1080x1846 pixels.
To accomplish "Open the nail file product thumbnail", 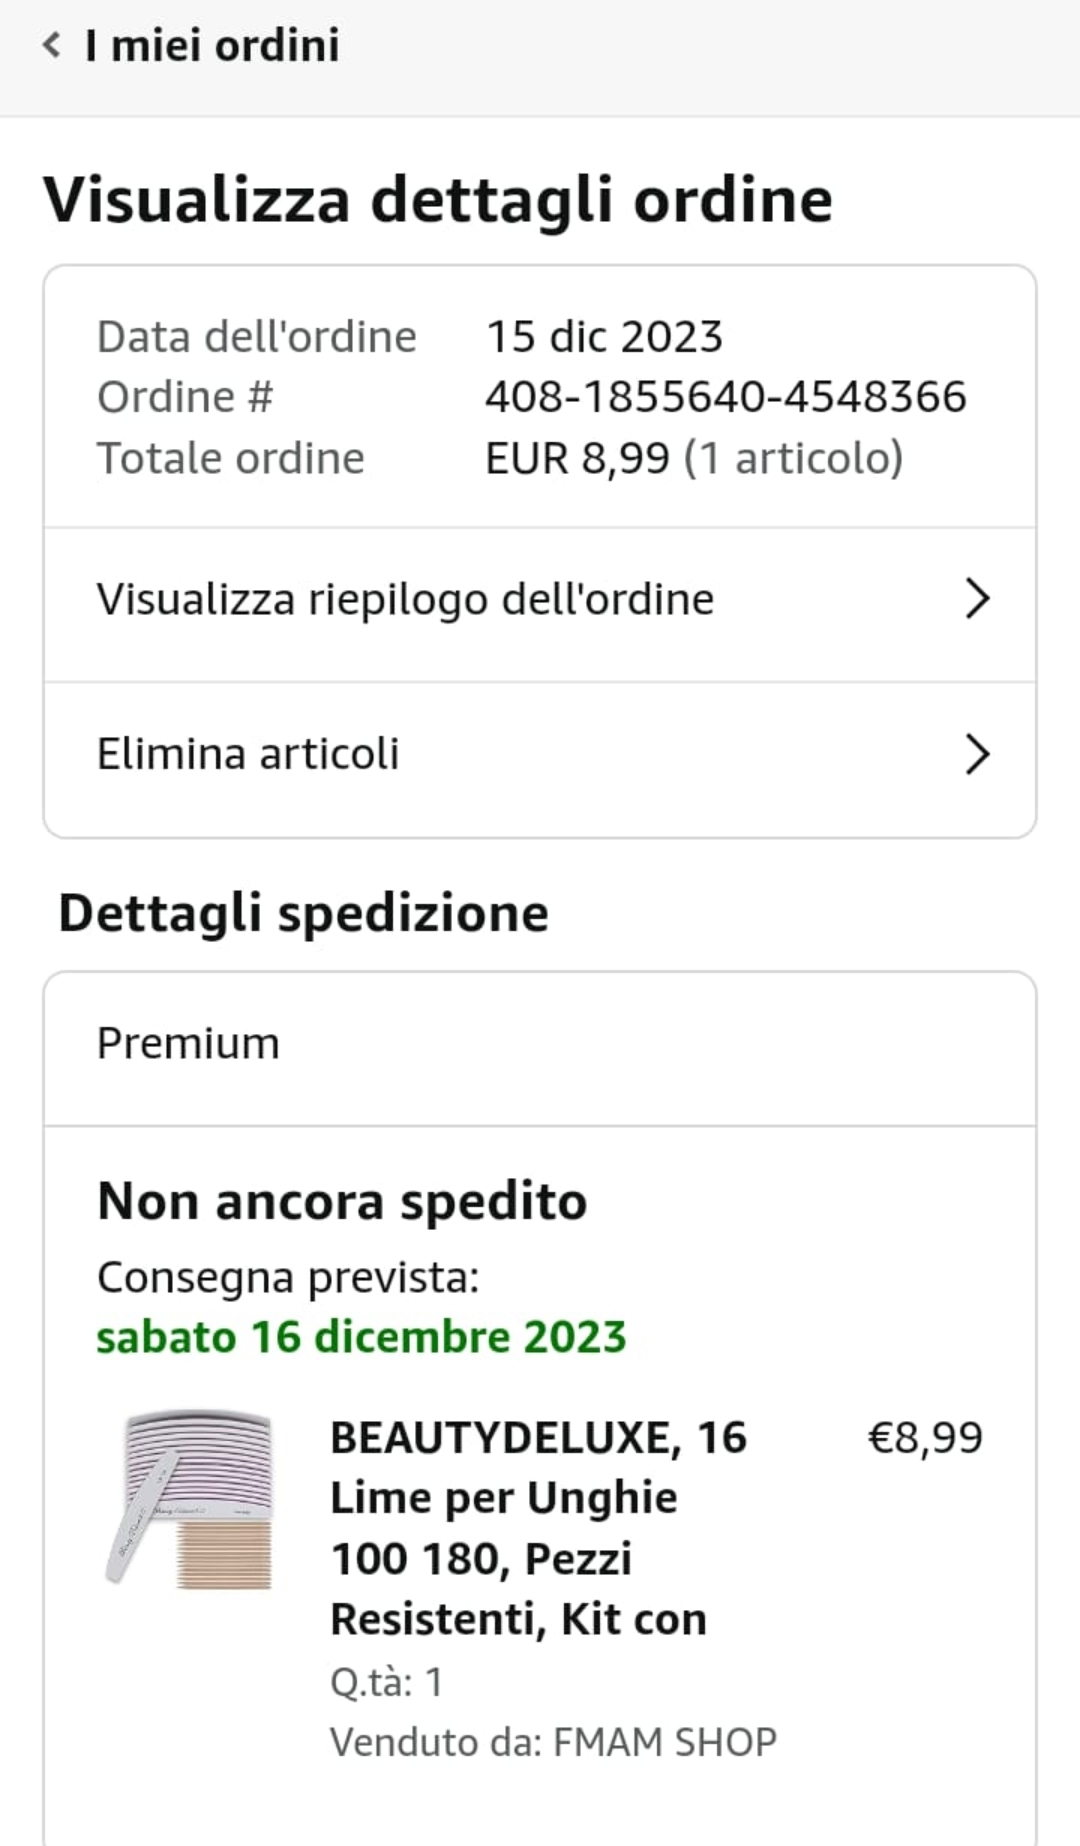I will 190,1498.
